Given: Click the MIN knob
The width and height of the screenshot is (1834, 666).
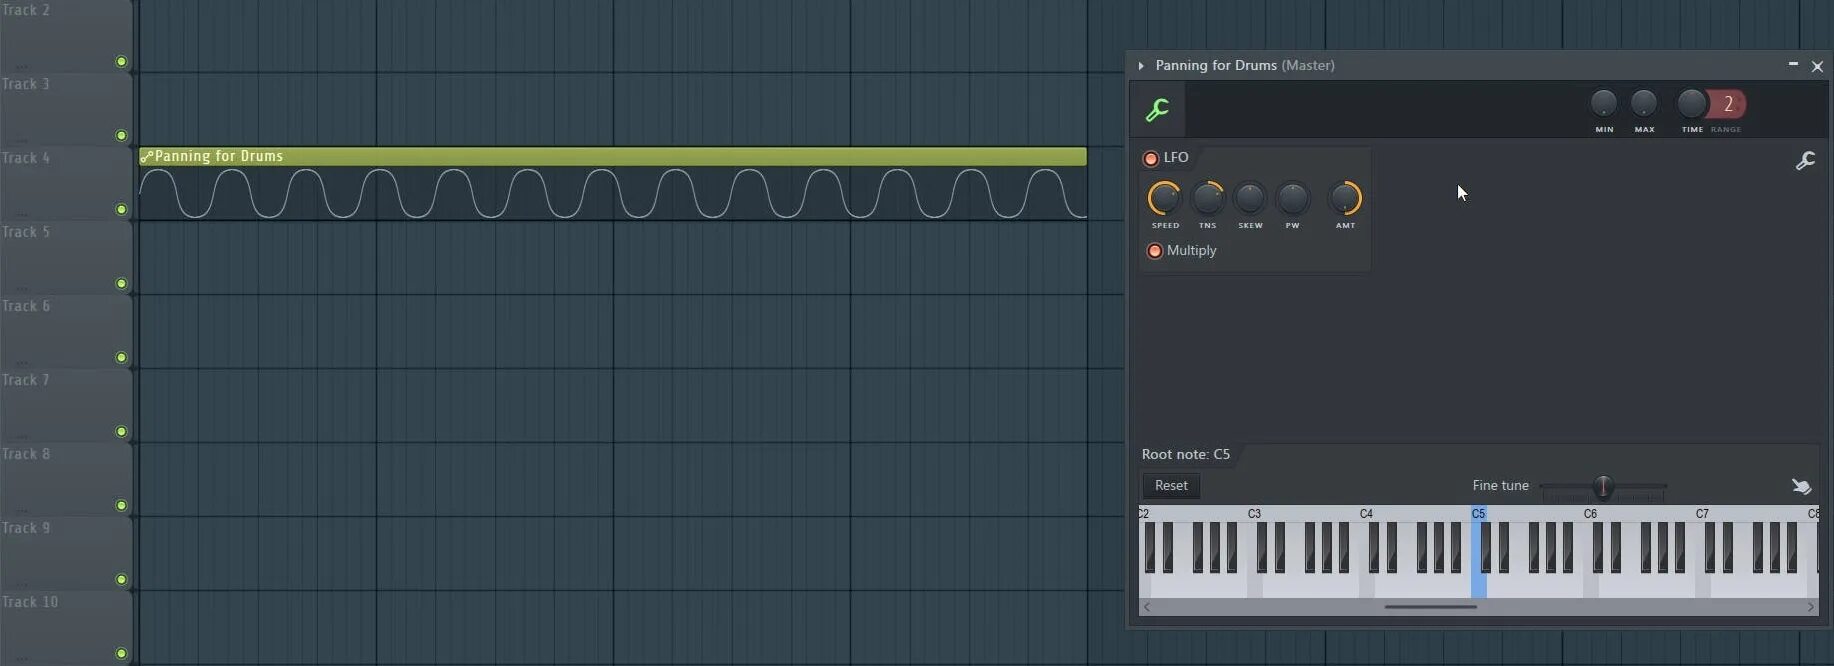Looking at the screenshot, I should tap(1604, 103).
